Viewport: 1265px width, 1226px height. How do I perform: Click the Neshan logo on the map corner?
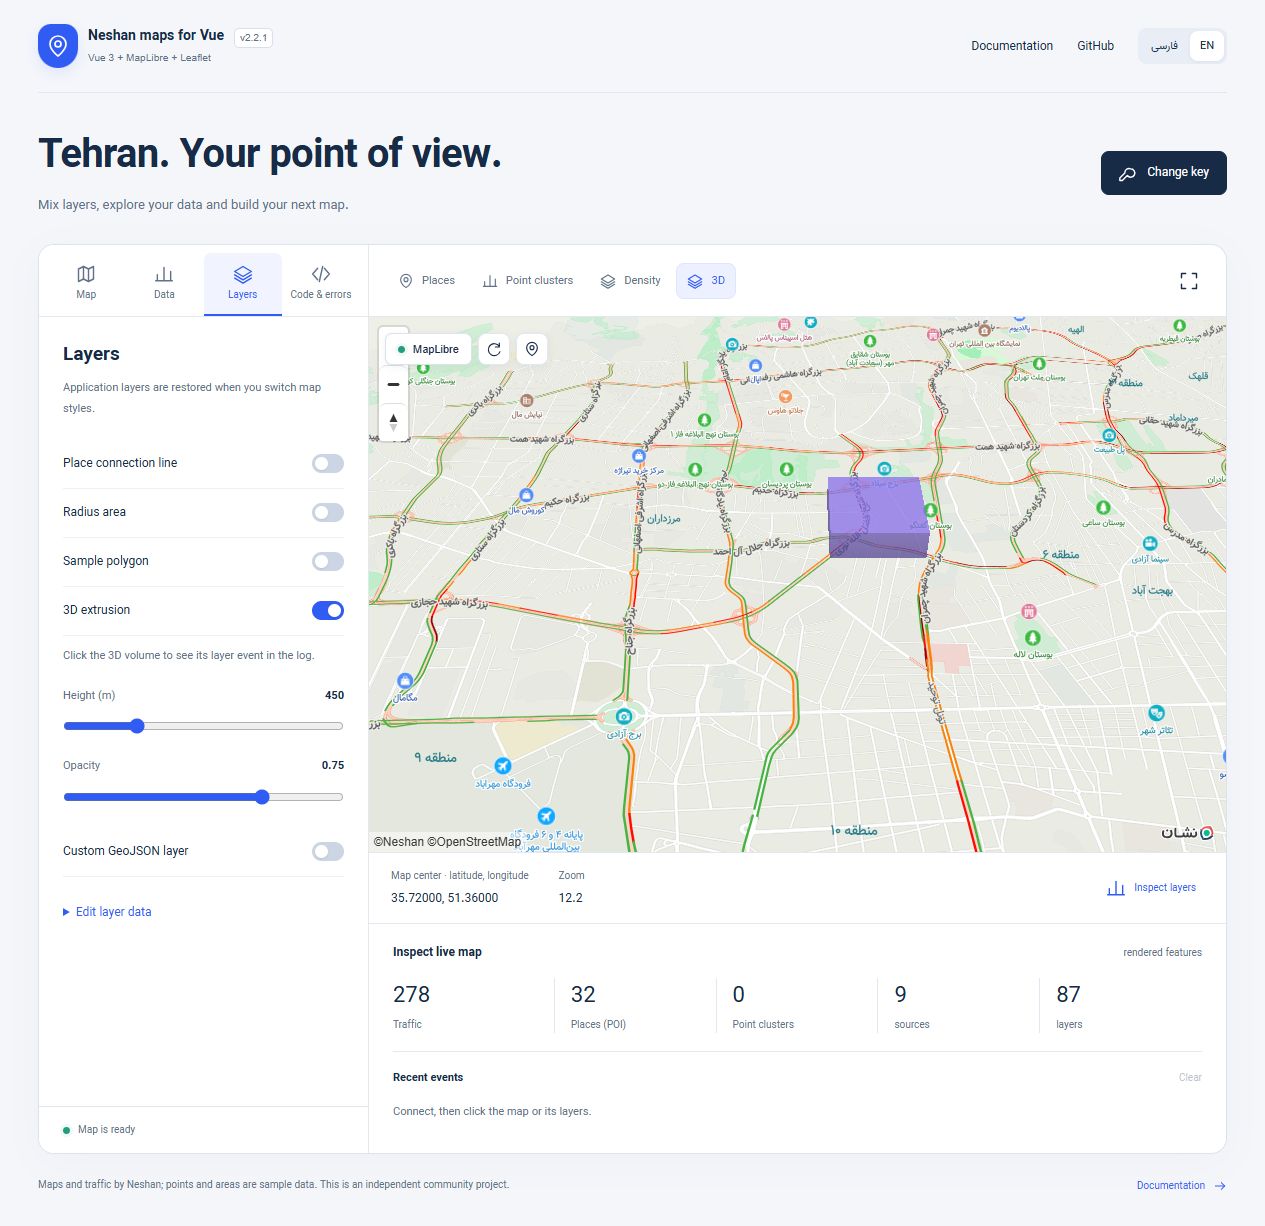click(1187, 832)
